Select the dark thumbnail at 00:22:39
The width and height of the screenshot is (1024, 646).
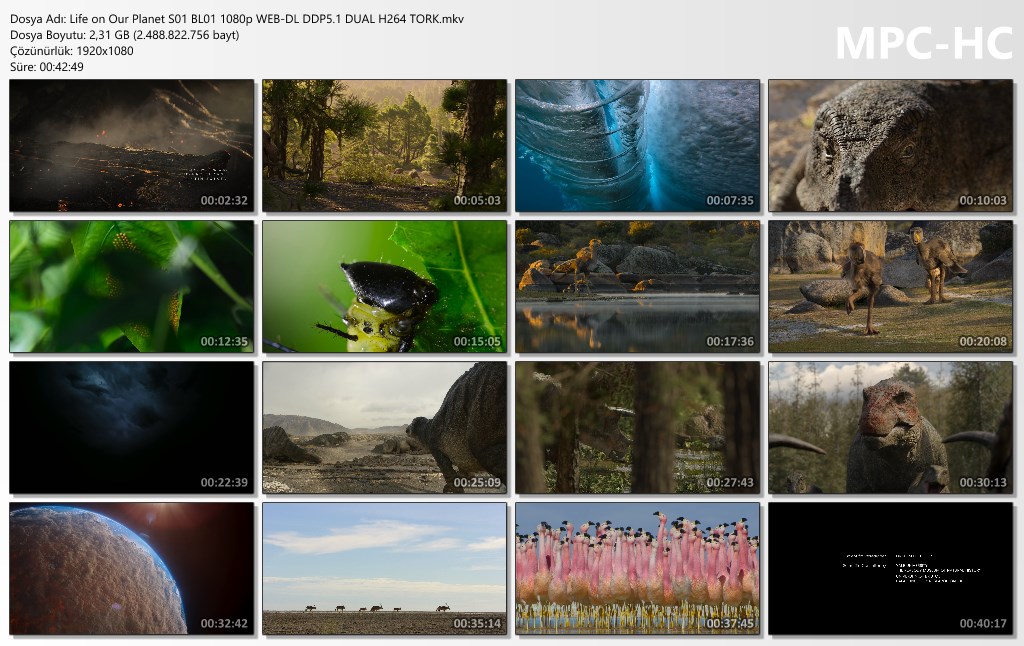tap(131, 428)
